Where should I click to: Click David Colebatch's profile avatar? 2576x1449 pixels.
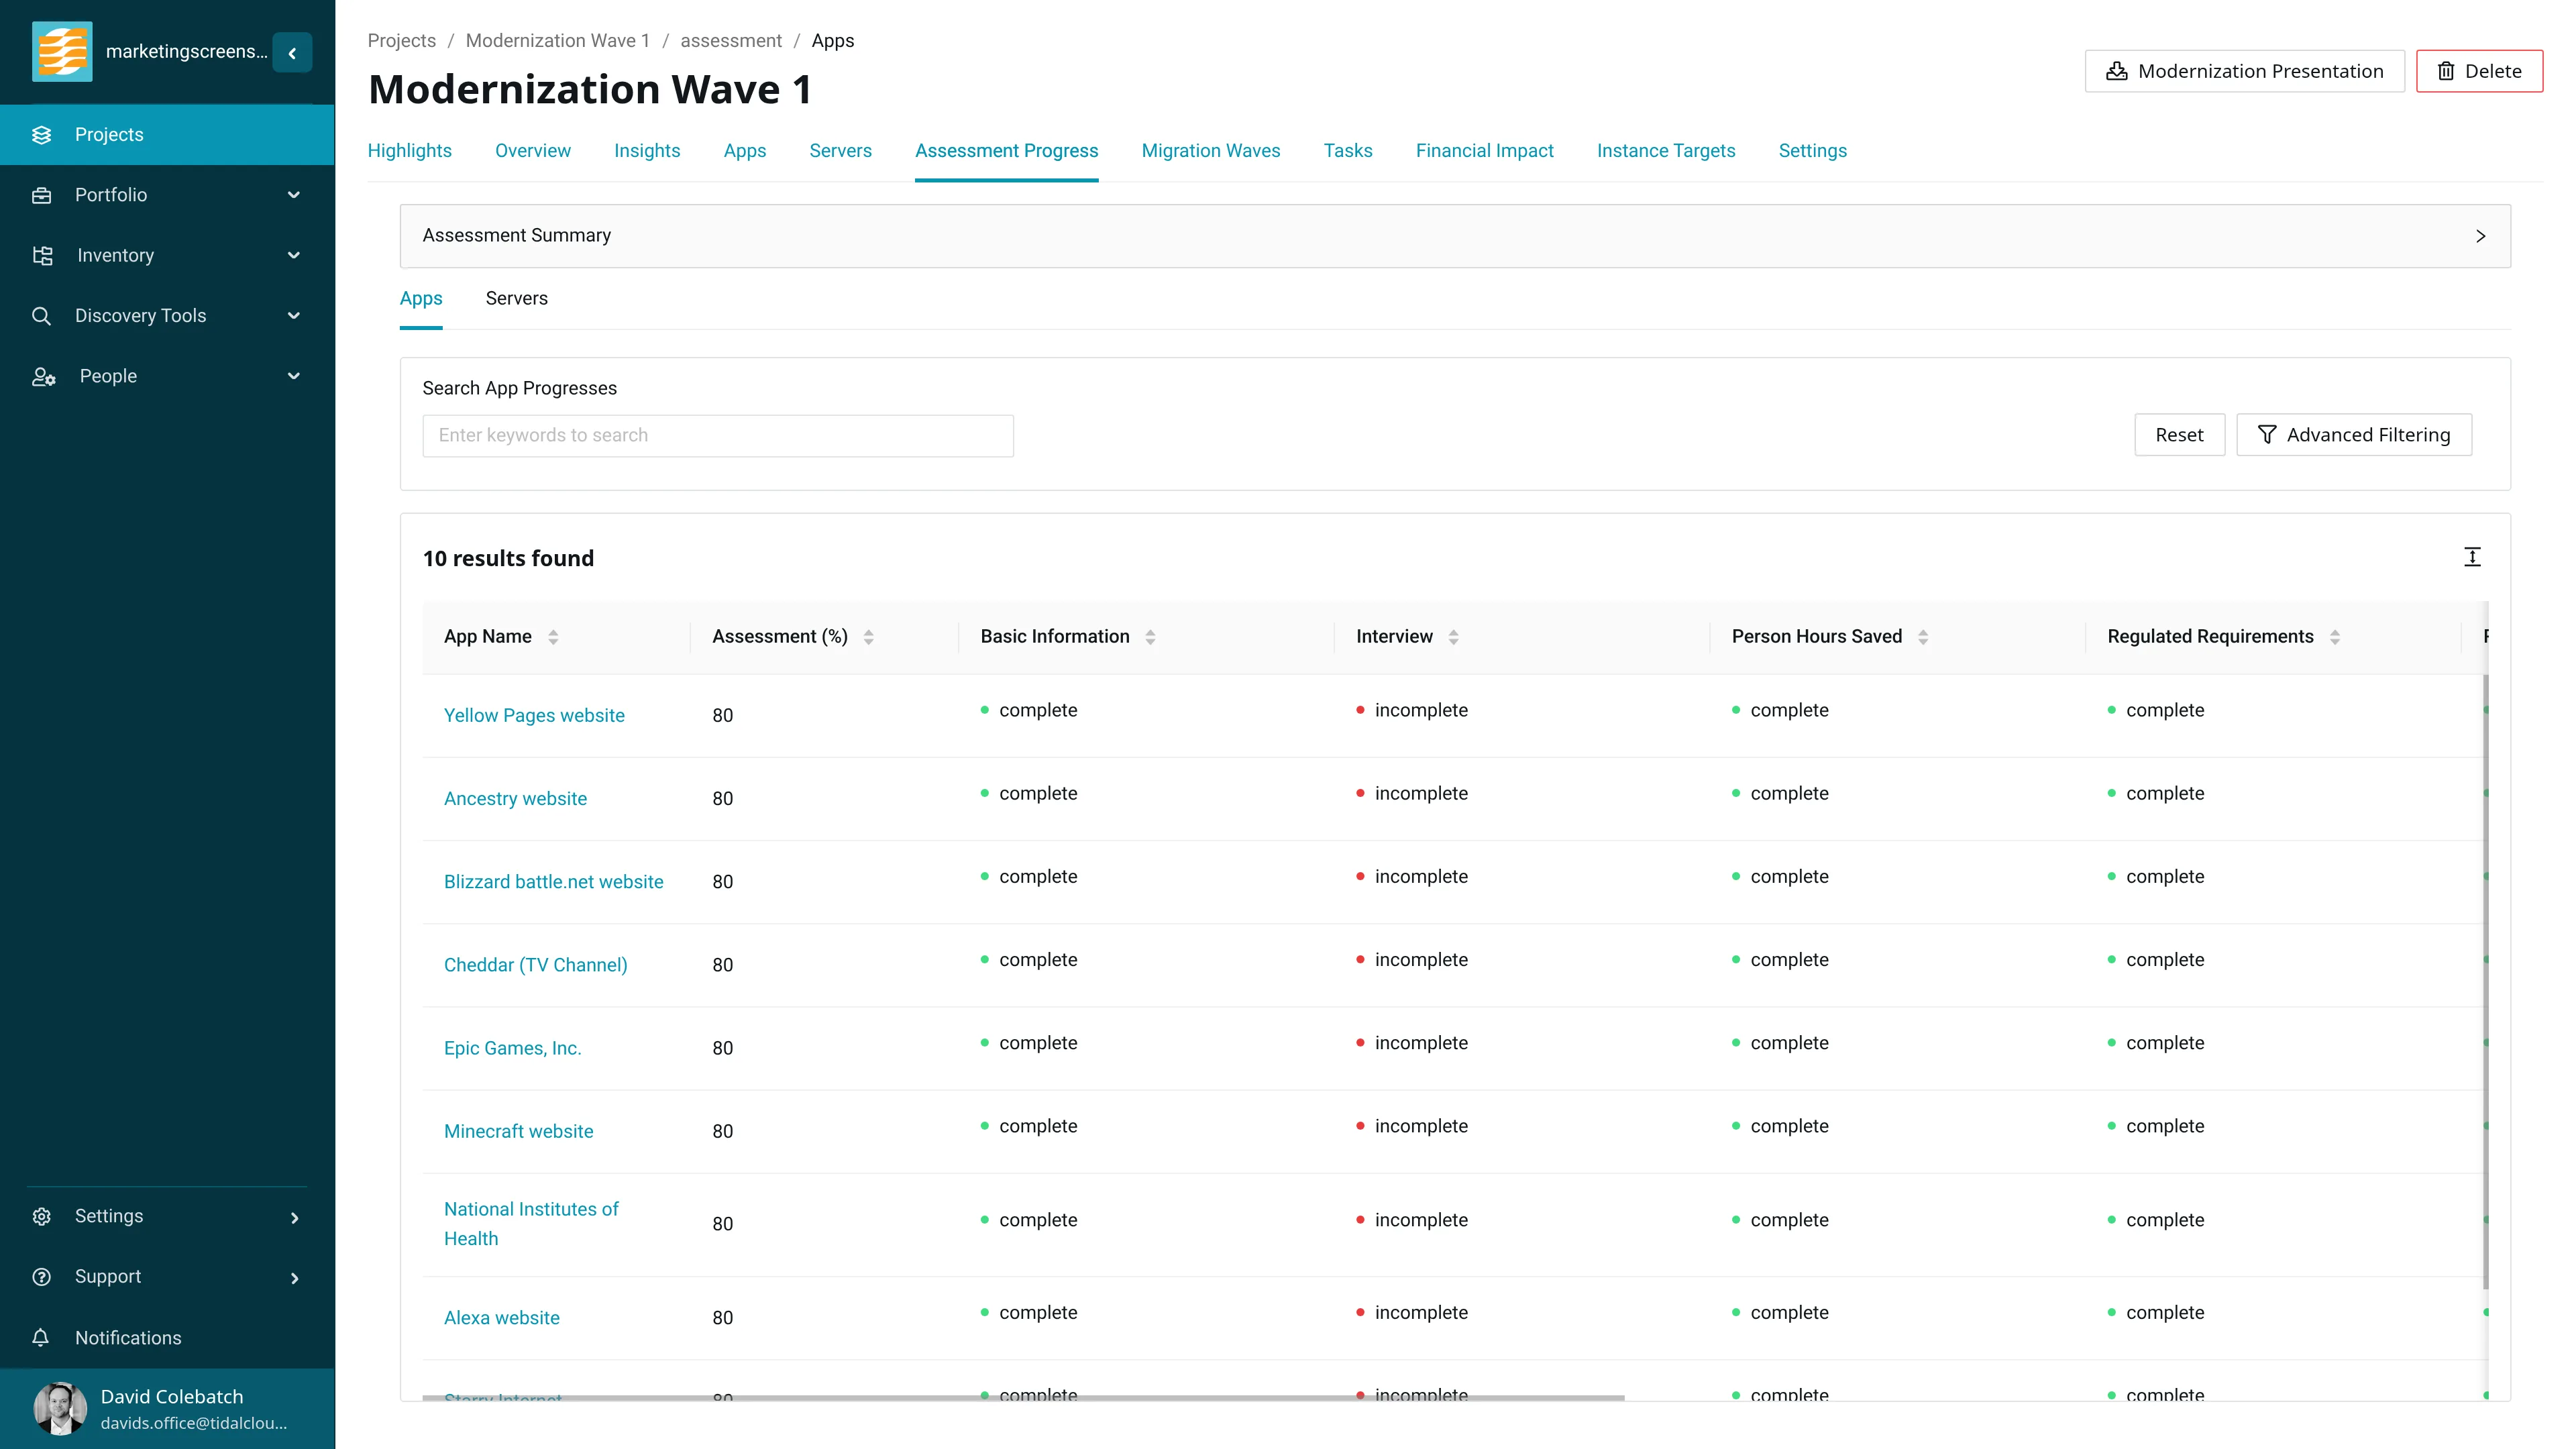pyautogui.click(x=60, y=1408)
